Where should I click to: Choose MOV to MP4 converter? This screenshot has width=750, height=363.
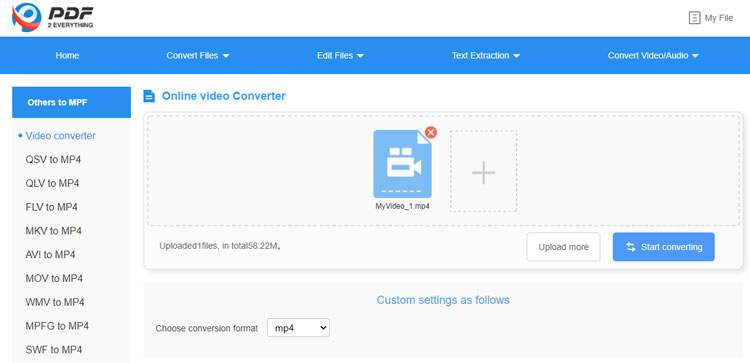pyautogui.click(x=54, y=278)
